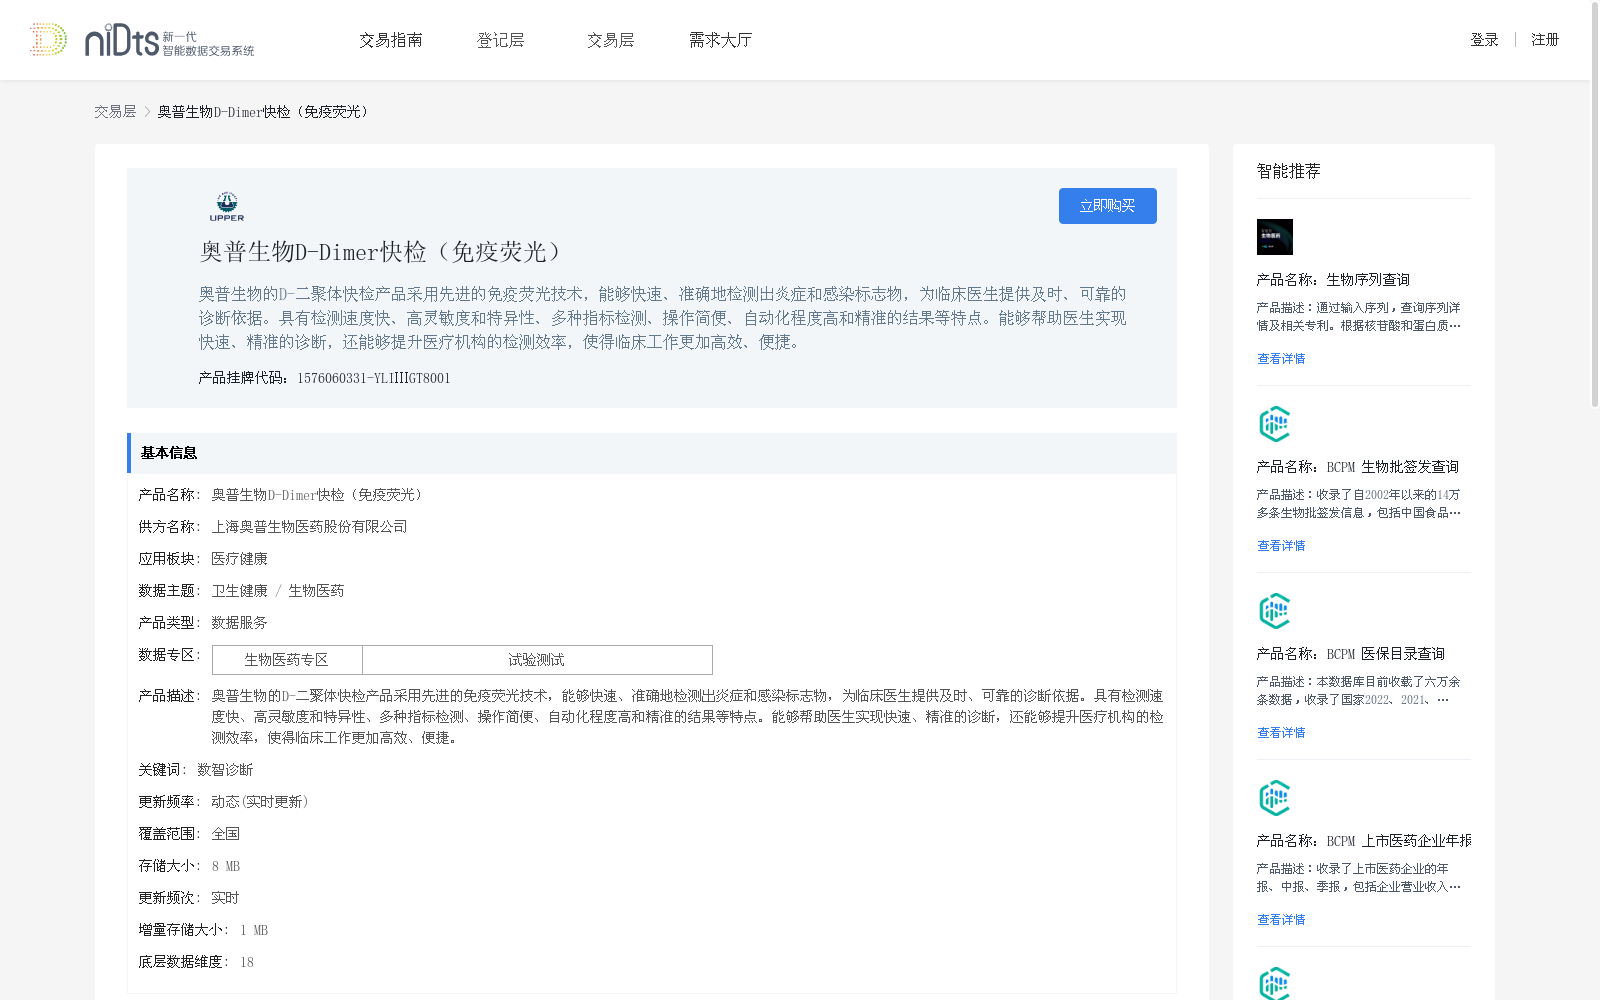Click the BCPM 生物批签发查询 product icon
The height and width of the screenshot is (1000, 1600).
1274,424
